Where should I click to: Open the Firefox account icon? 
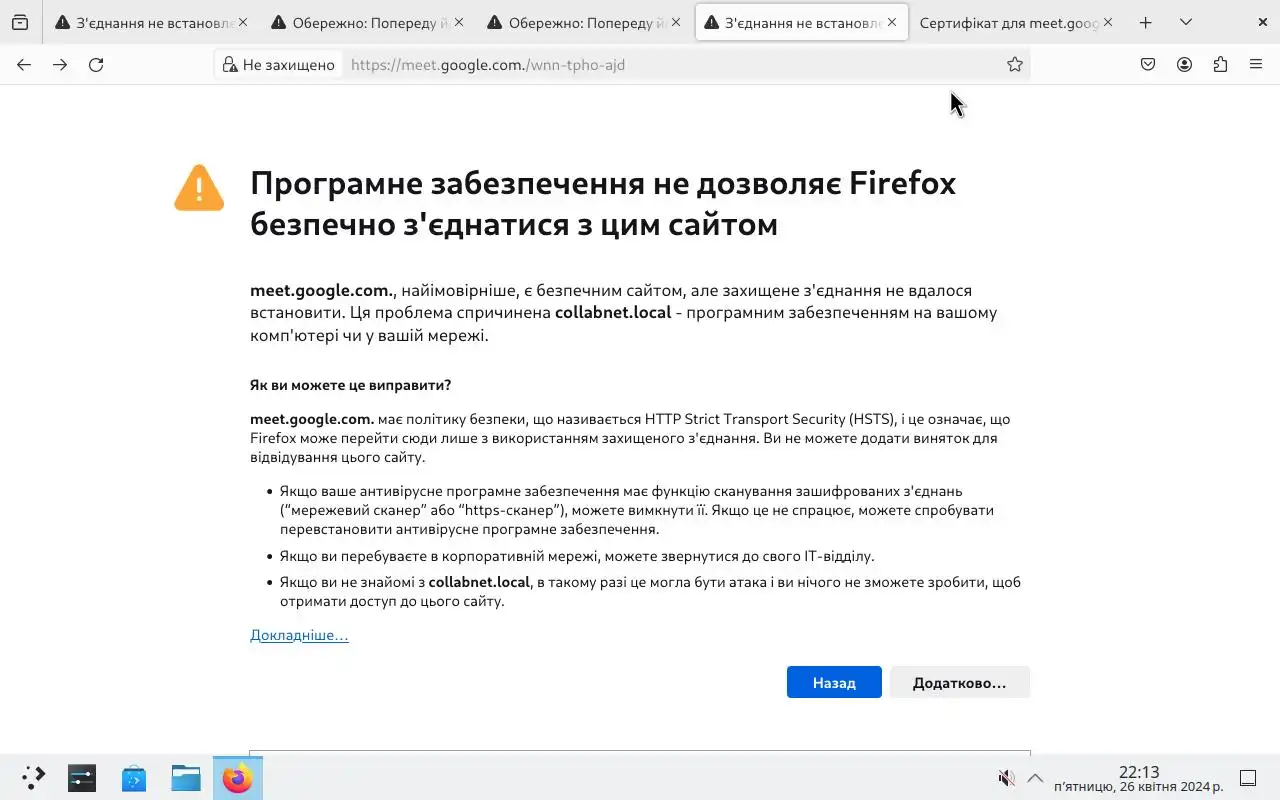coord(1184,65)
